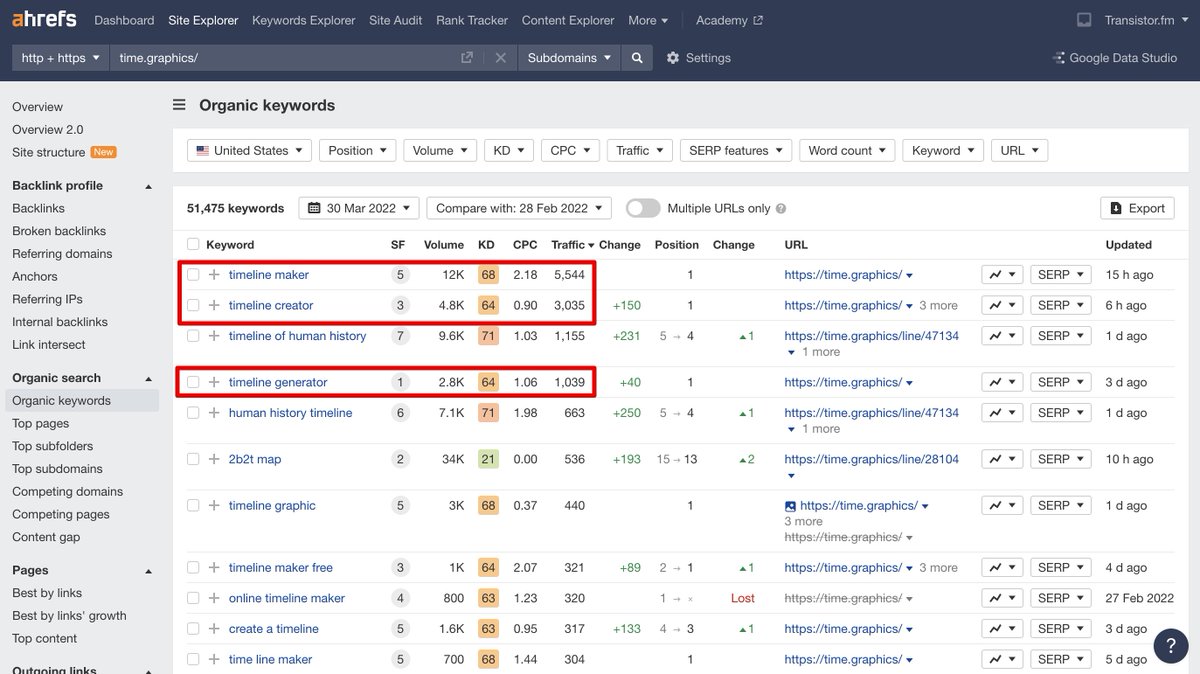The width and height of the screenshot is (1200, 674).
Task: Click the plus icon beside timeline maker
Action: pos(214,275)
